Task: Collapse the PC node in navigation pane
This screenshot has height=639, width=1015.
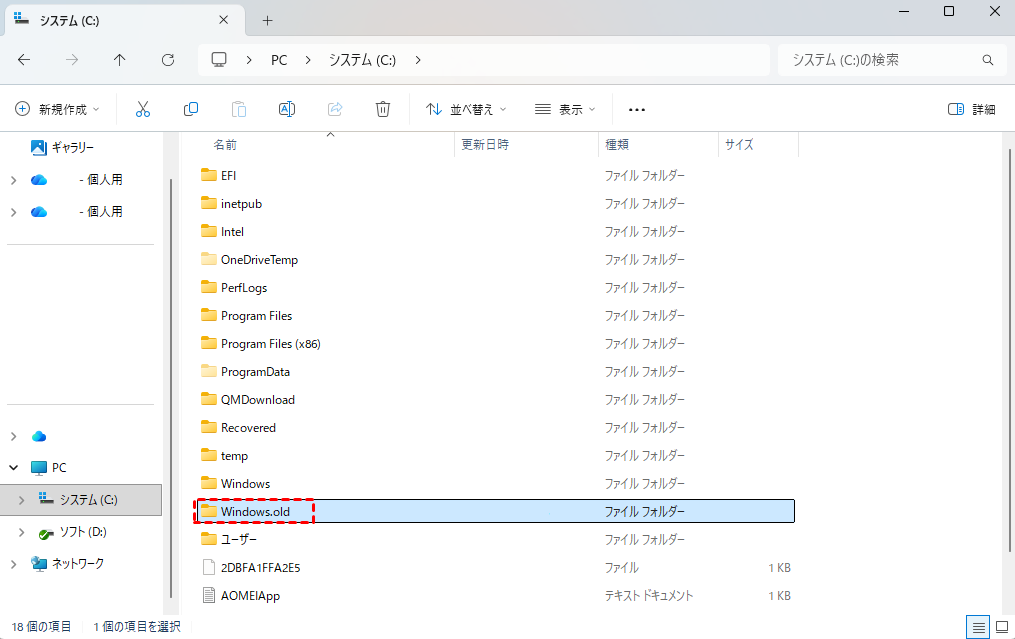Action: [13, 467]
